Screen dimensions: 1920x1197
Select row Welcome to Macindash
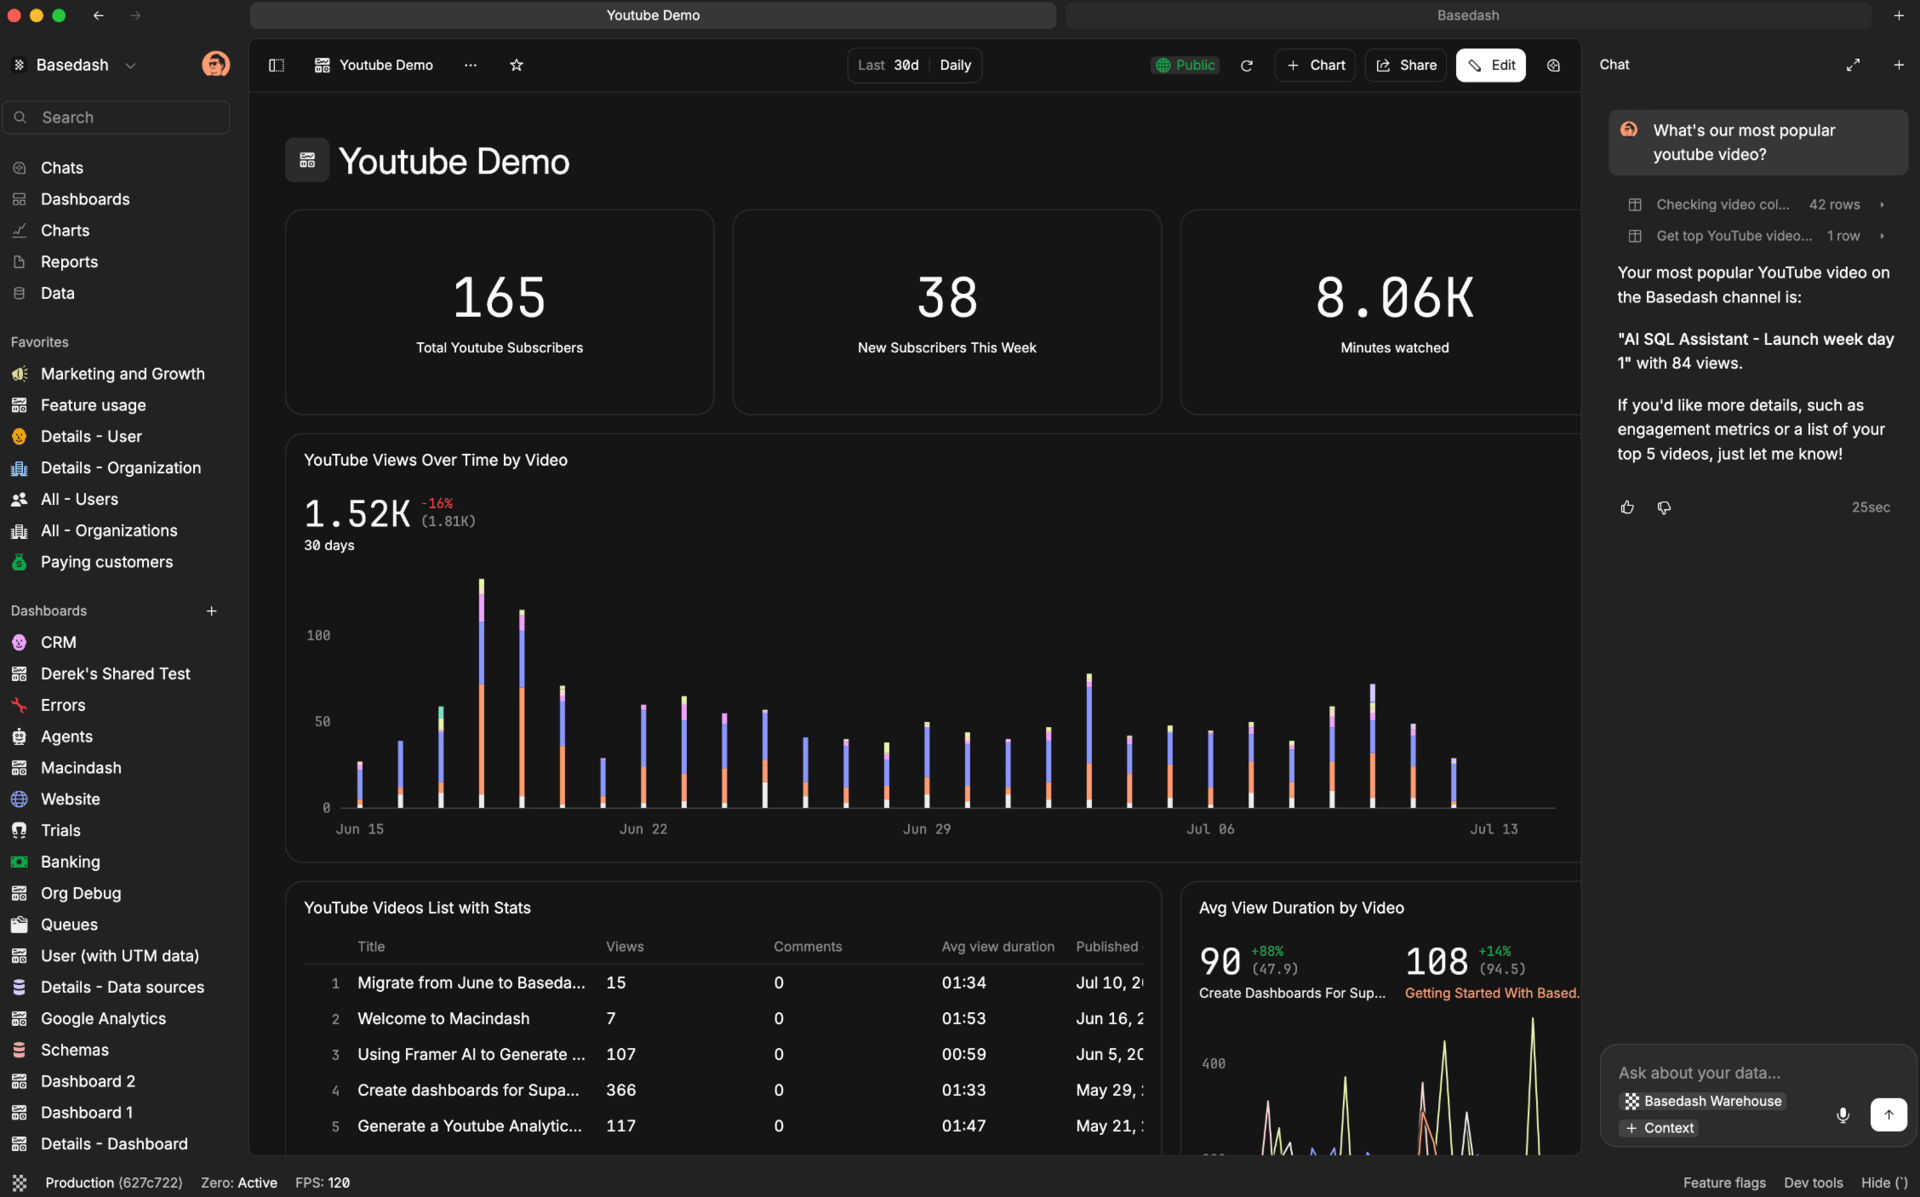pos(724,1018)
